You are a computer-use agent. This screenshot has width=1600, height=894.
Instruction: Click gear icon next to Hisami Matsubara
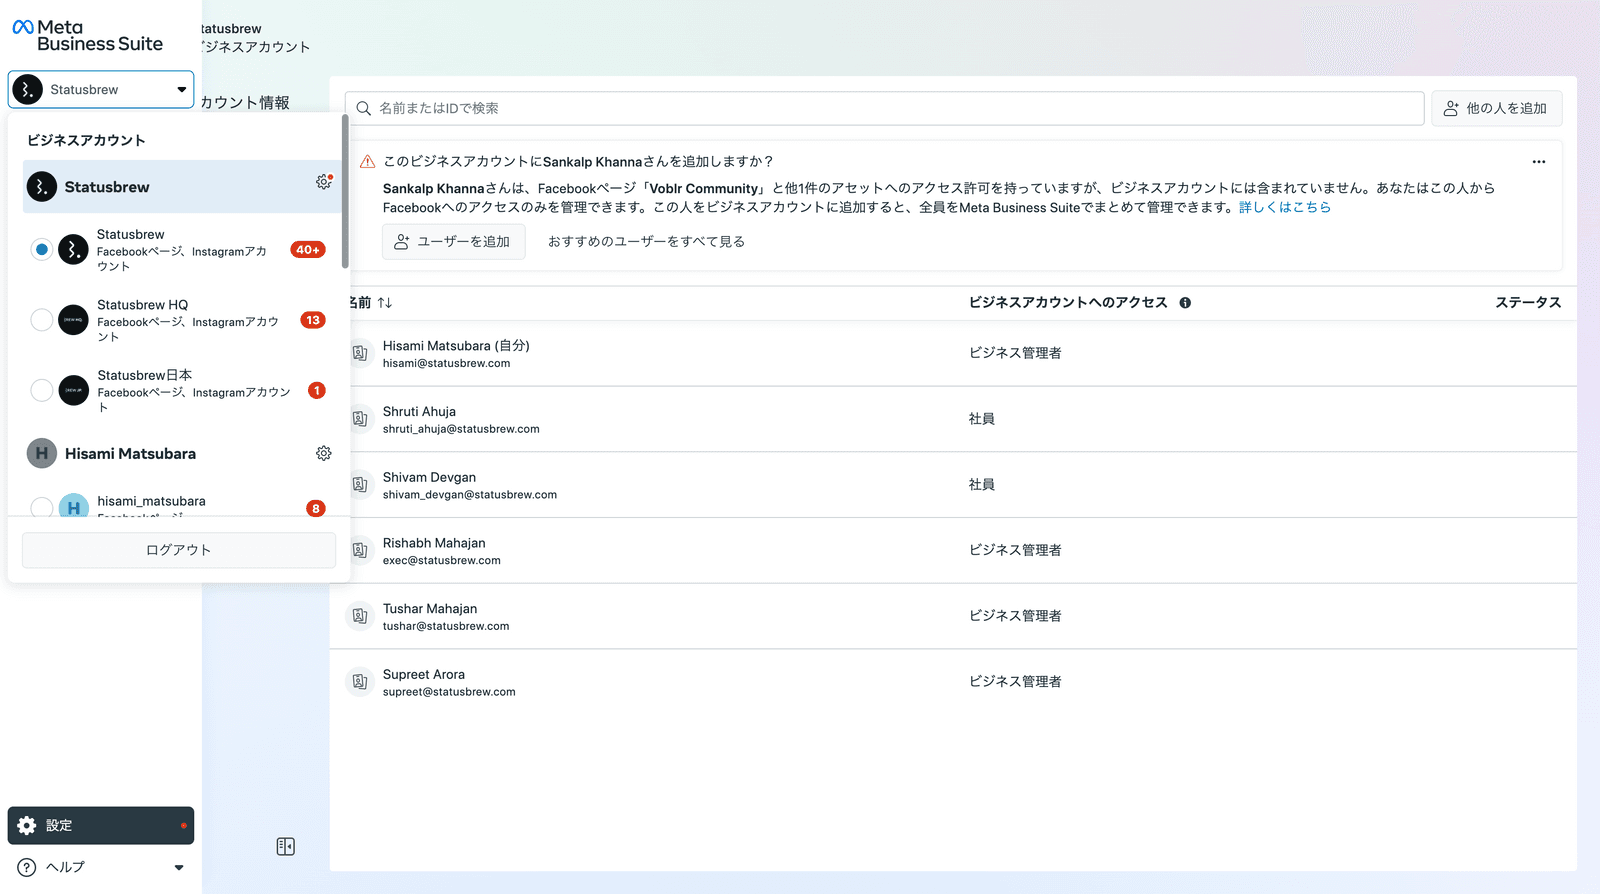pos(323,454)
